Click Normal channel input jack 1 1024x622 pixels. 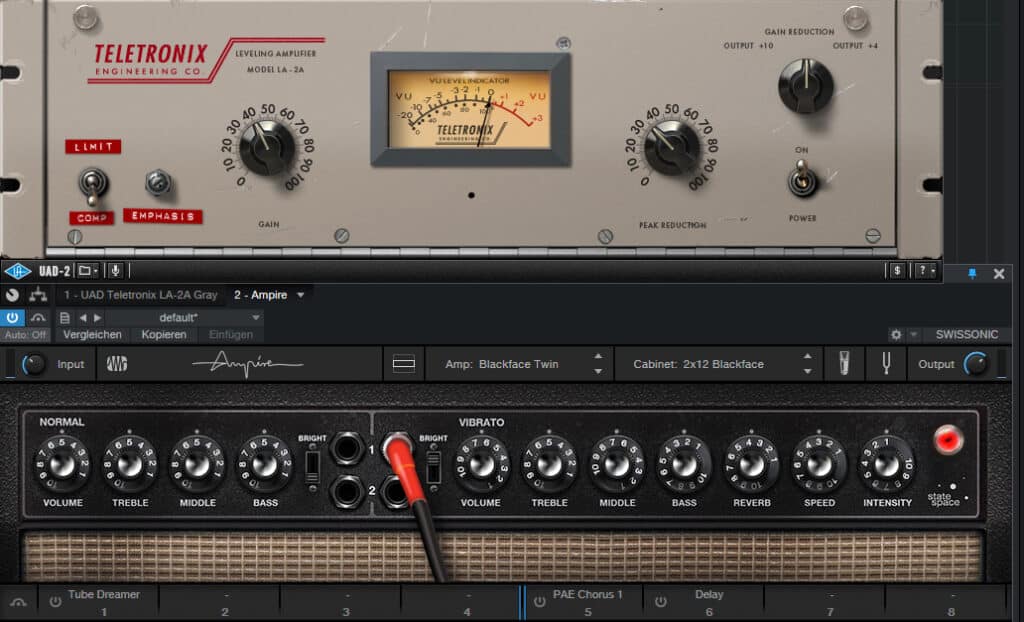click(347, 448)
